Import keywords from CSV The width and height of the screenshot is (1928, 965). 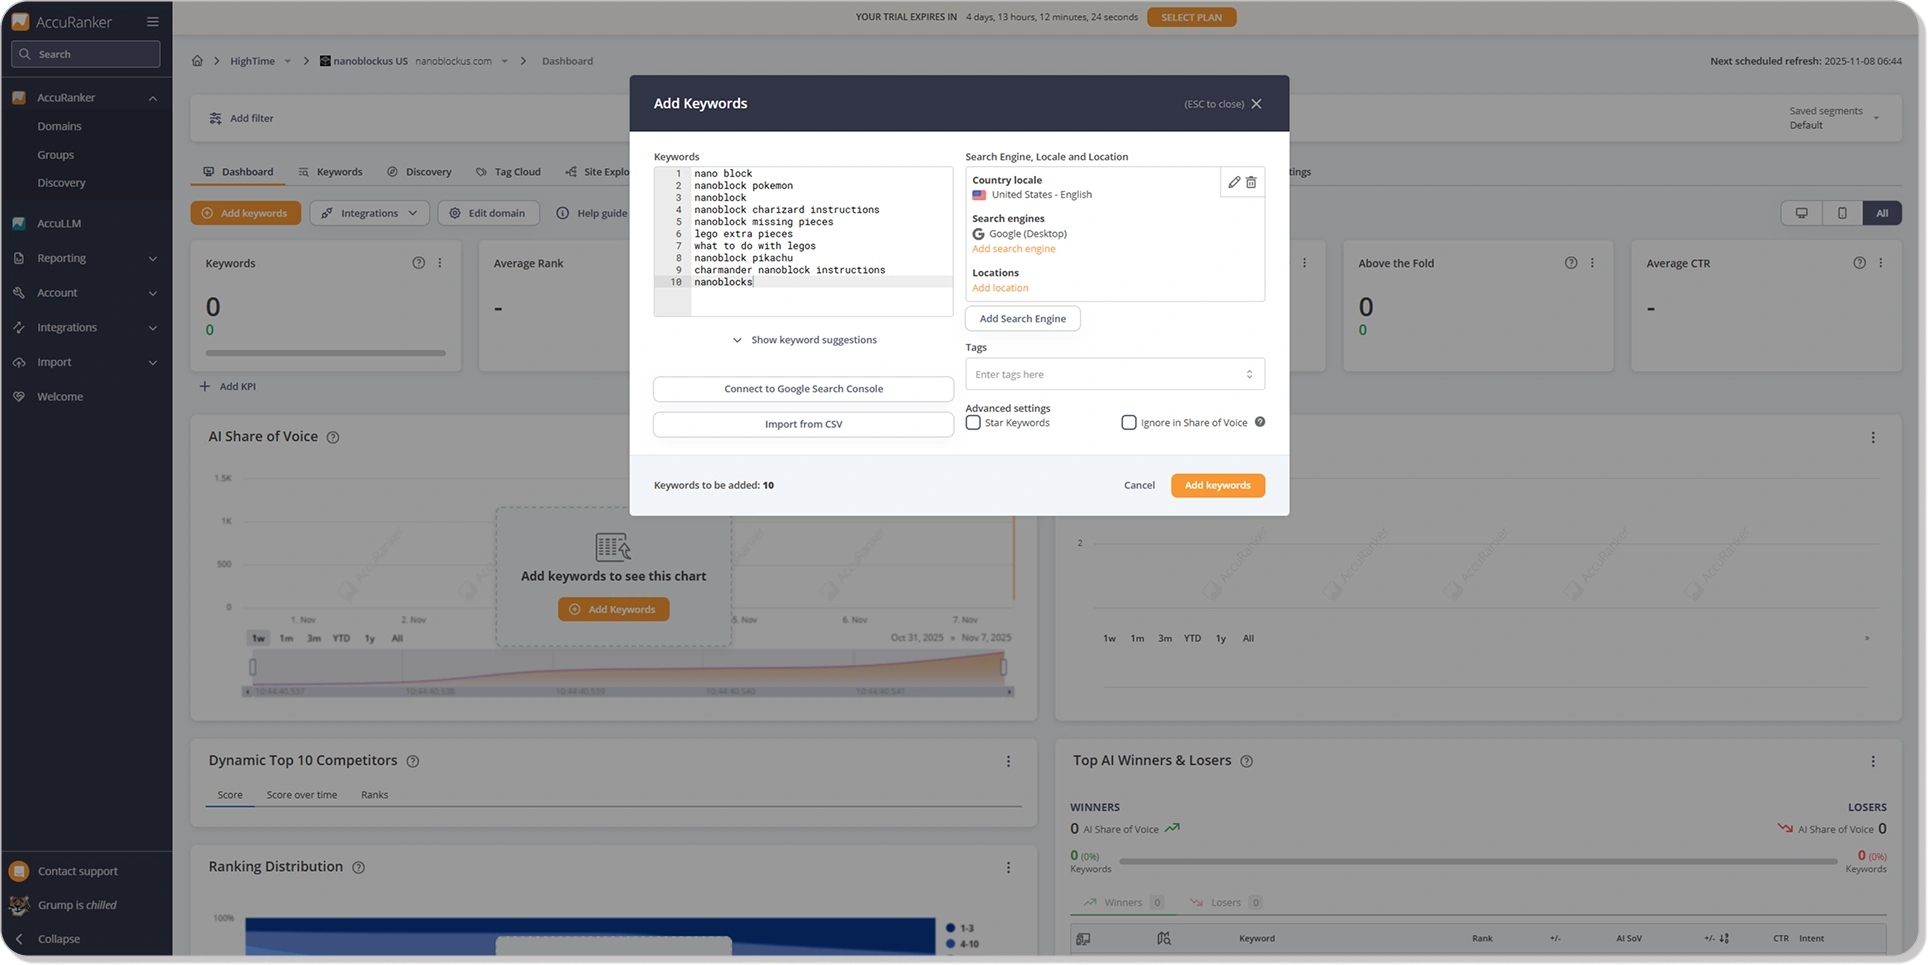803,424
